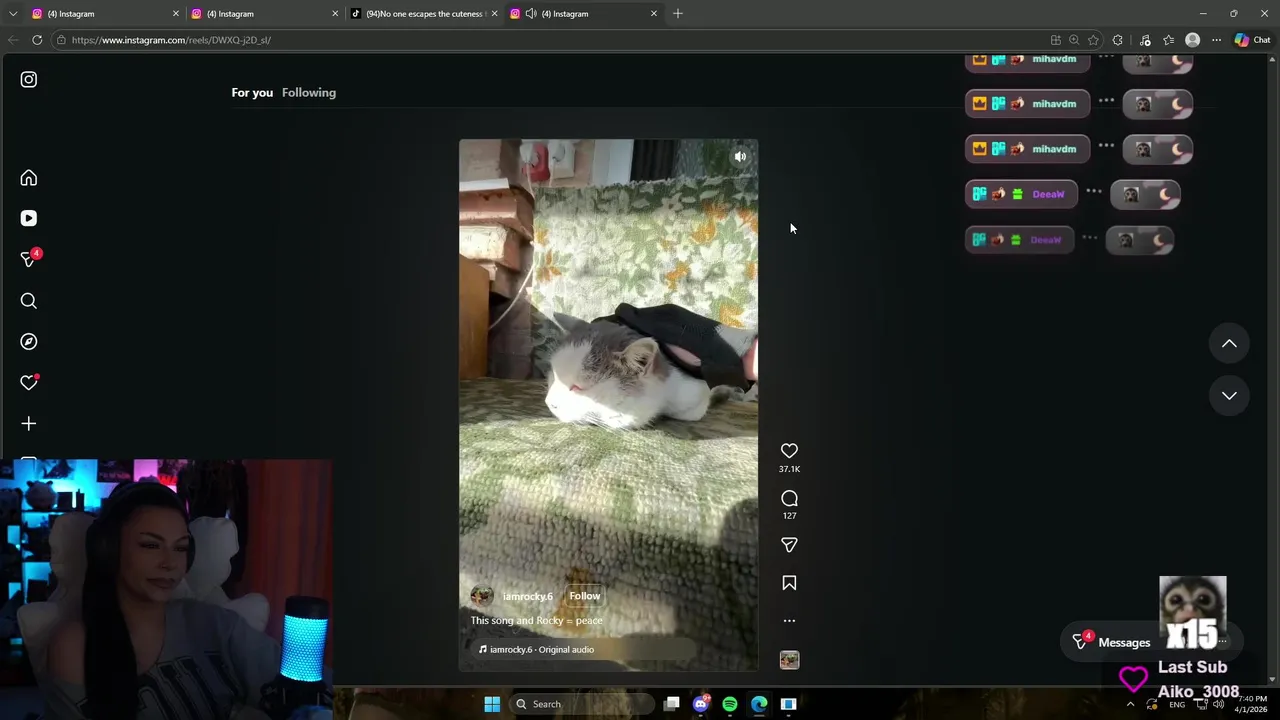
Task: Go to Home in Instagram sidebar
Action: (29, 178)
